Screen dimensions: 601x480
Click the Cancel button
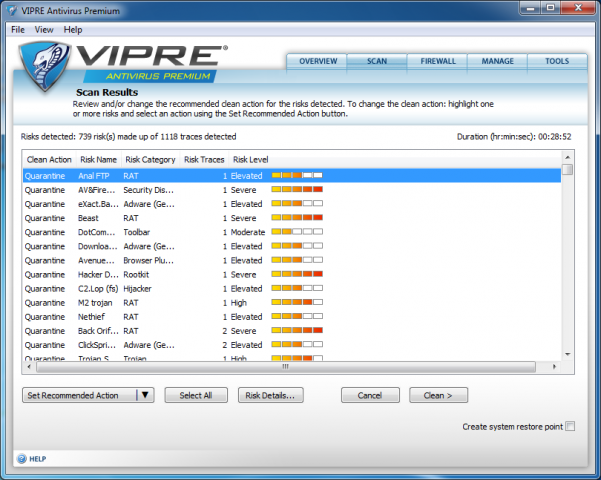370,395
